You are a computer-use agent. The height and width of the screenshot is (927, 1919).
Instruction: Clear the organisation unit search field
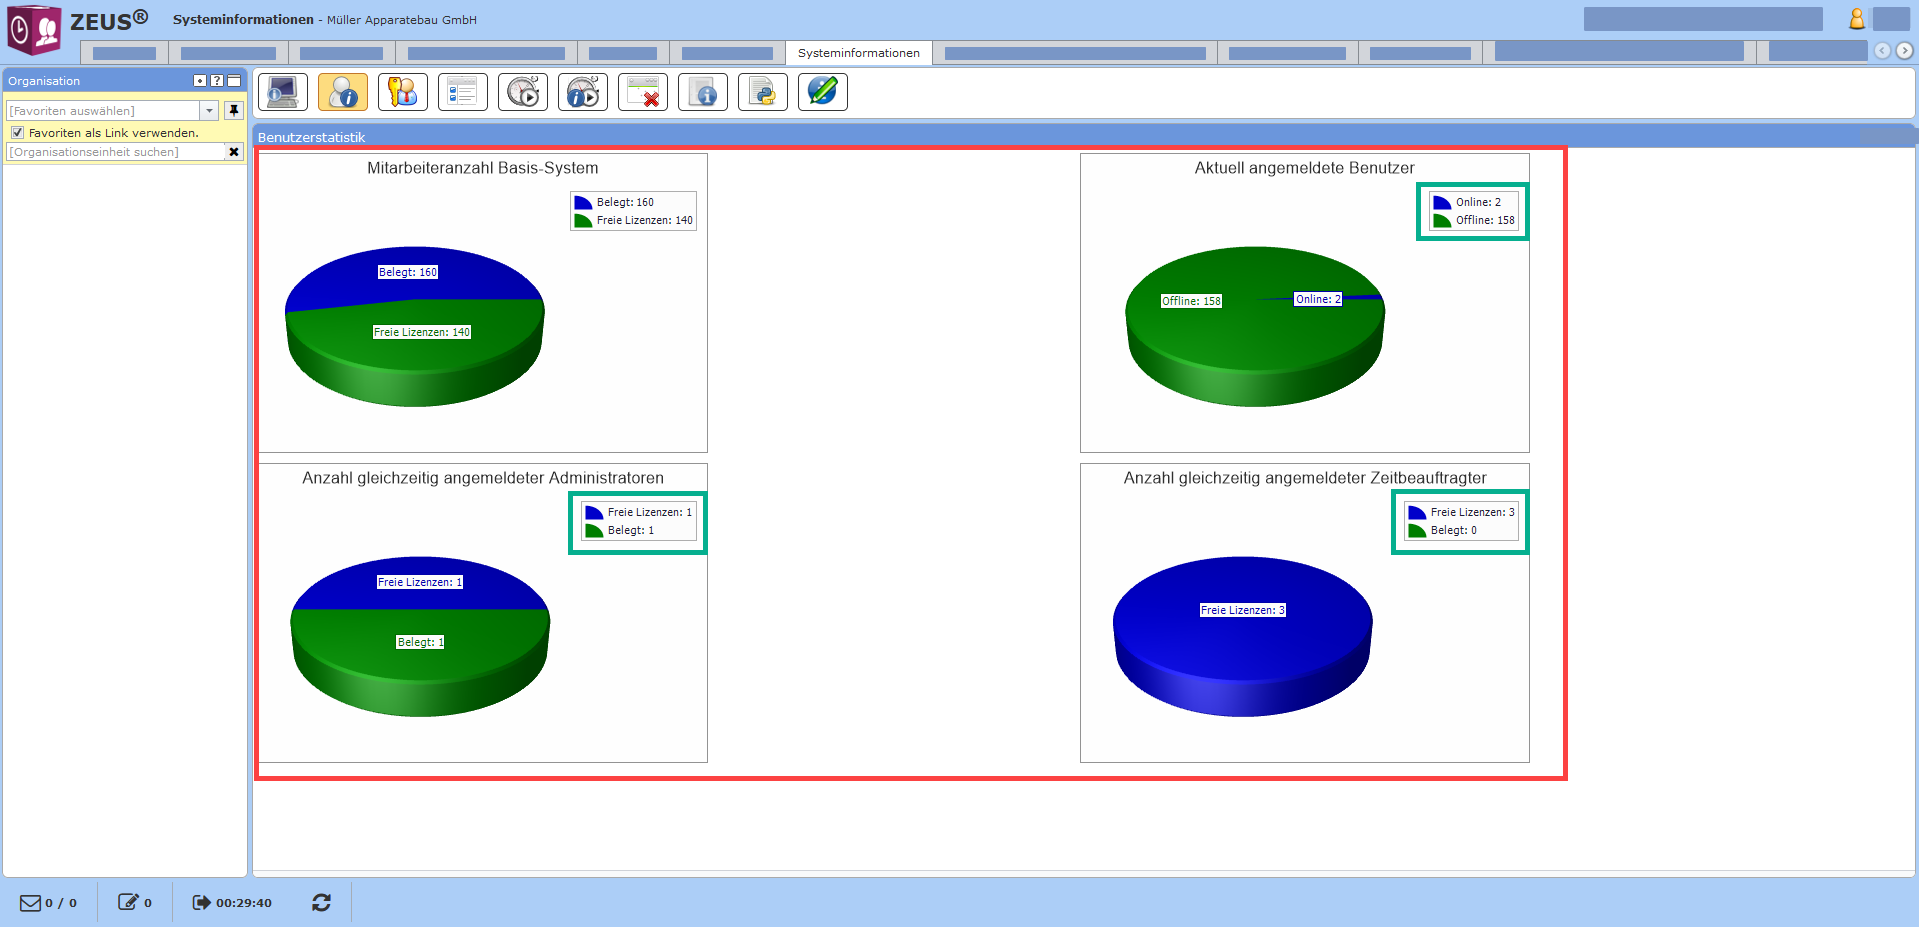click(x=234, y=152)
